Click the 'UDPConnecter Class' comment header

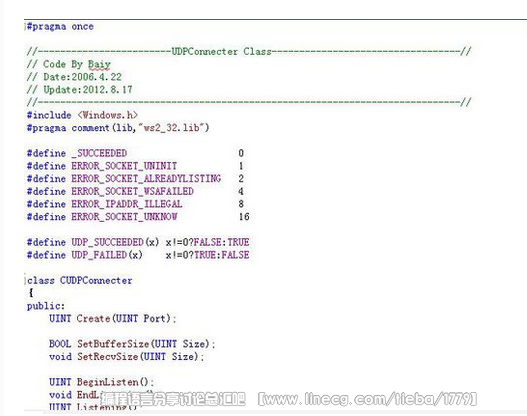221,51
